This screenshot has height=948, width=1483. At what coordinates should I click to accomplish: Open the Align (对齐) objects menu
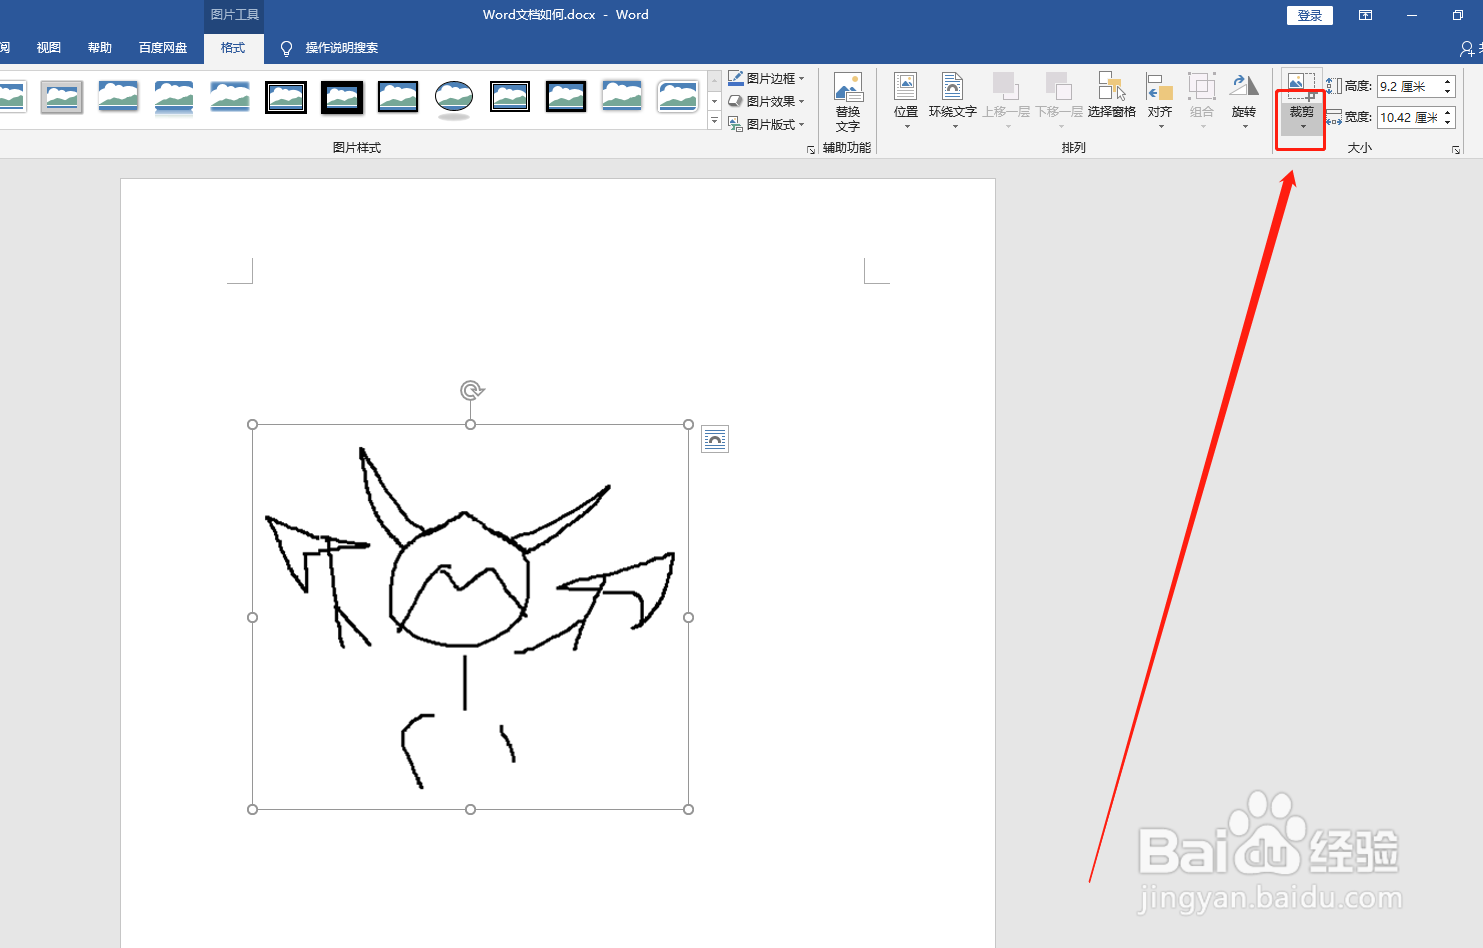click(1160, 101)
